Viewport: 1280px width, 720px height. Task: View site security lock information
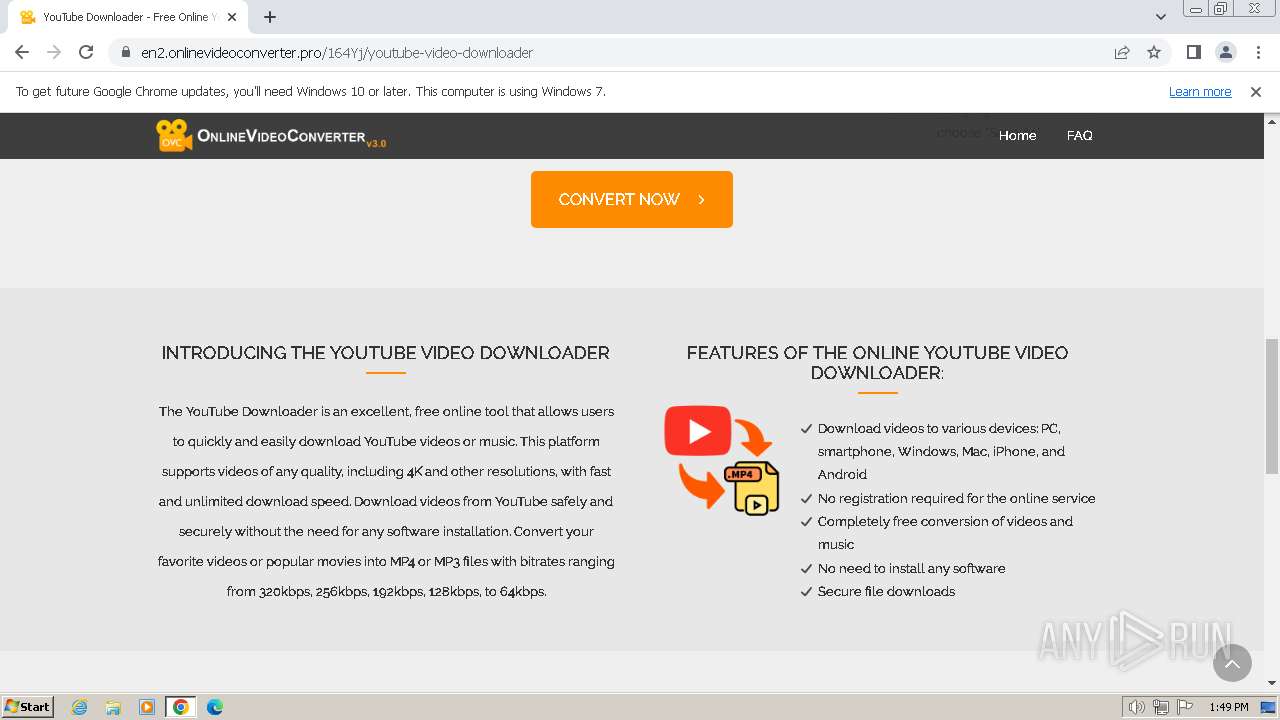(x=126, y=53)
